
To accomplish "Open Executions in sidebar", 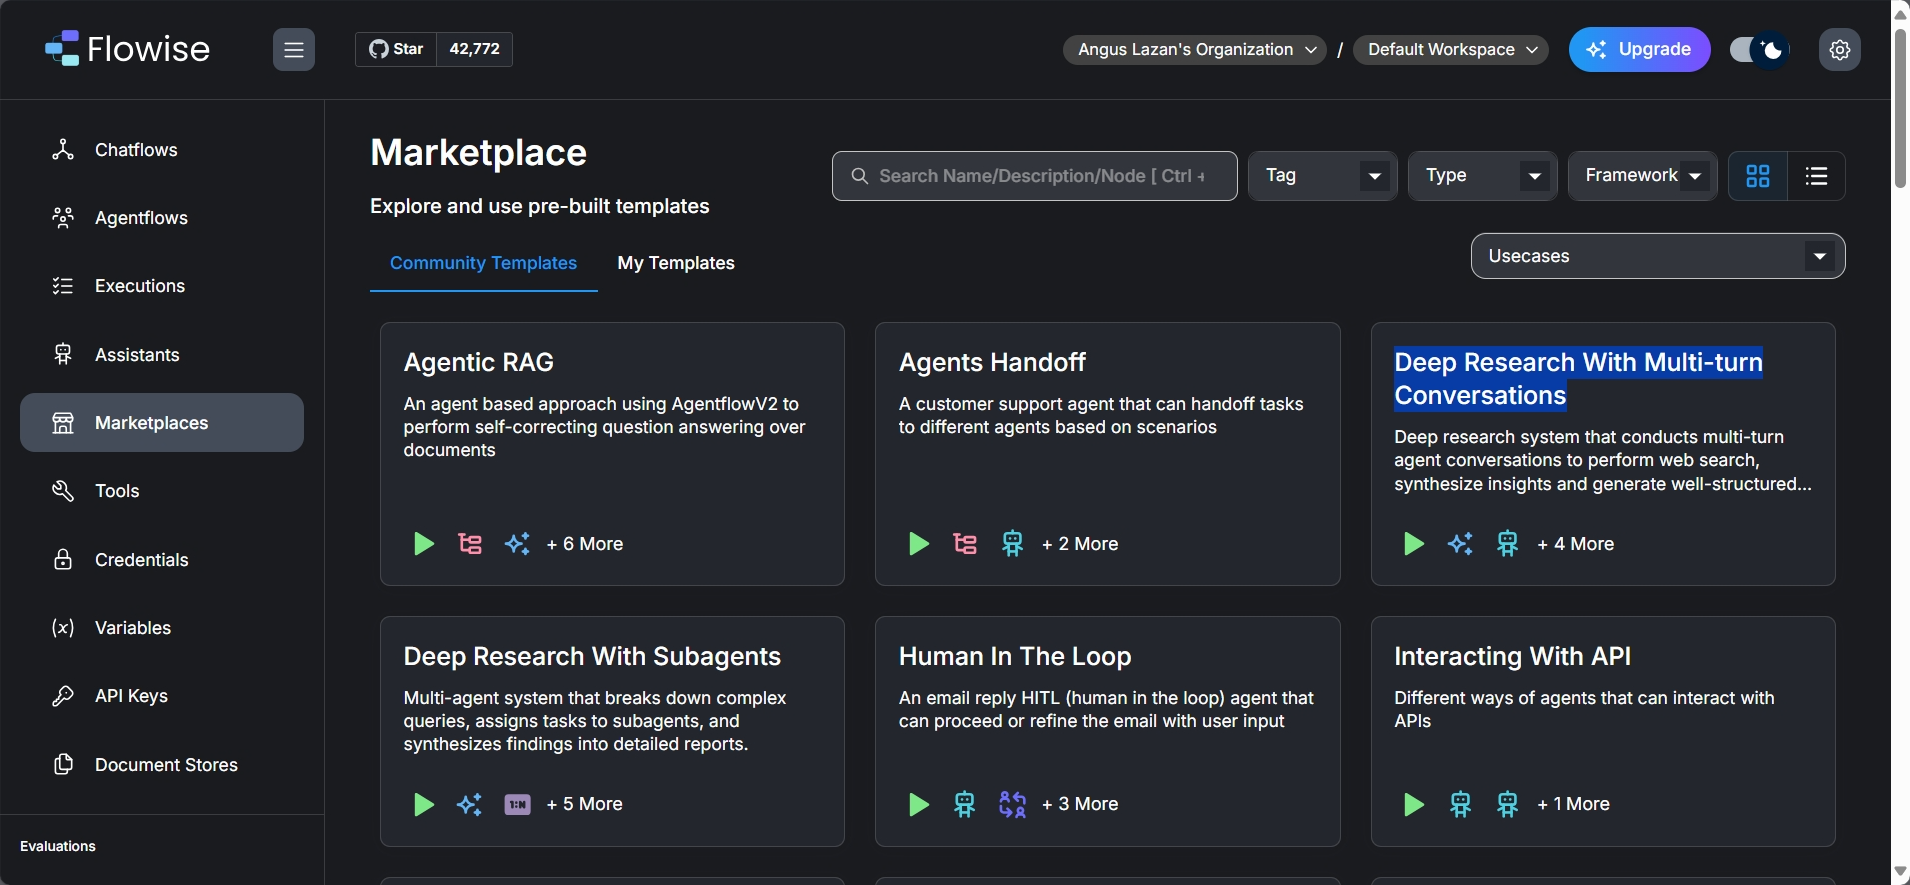I will [162, 286].
